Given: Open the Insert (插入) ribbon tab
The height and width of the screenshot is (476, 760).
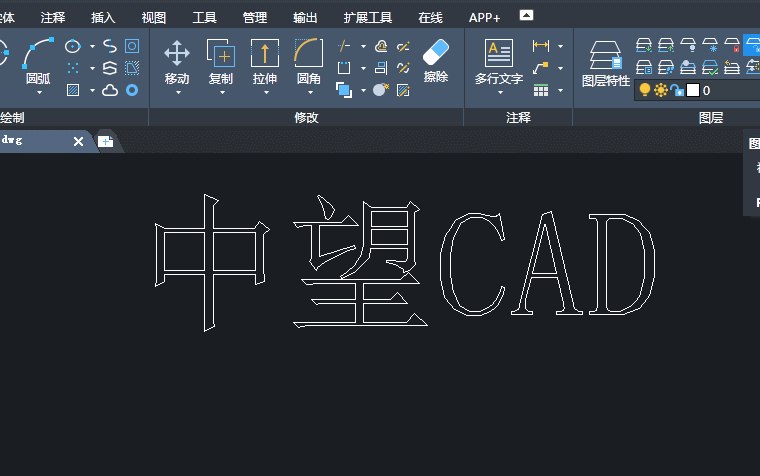Looking at the screenshot, I should pos(103,17).
